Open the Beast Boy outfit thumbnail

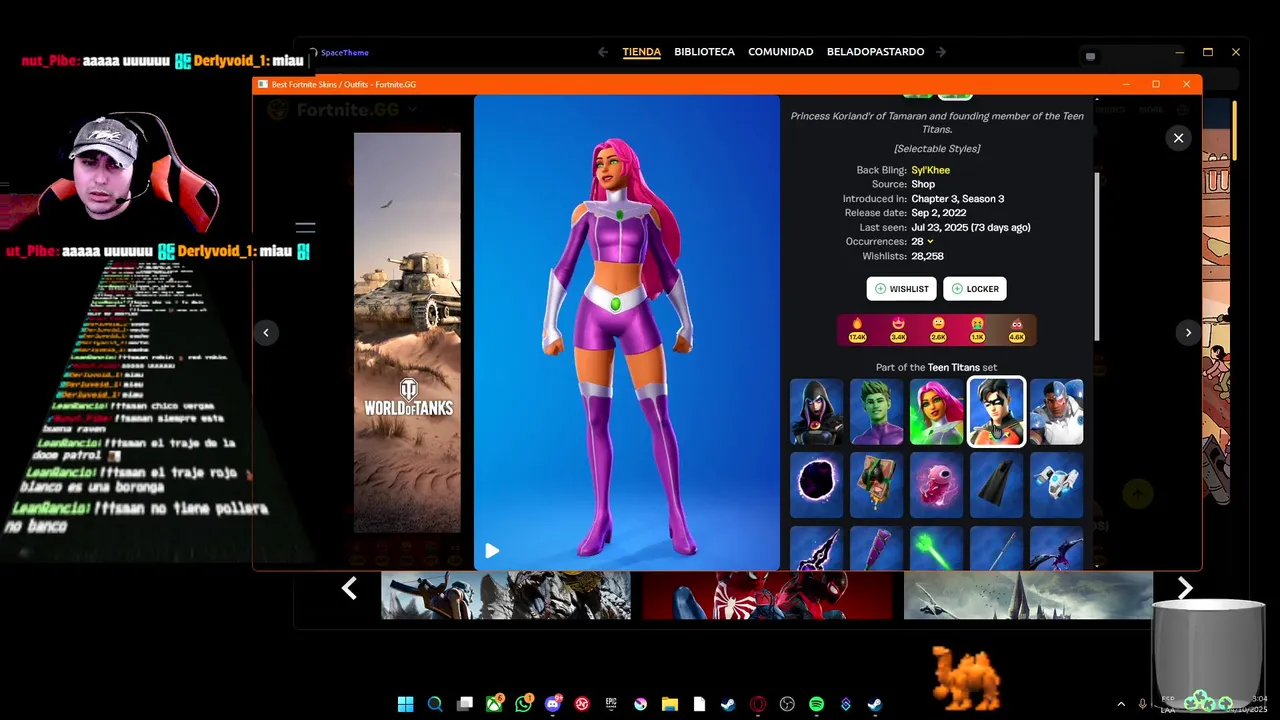click(877, 411)
